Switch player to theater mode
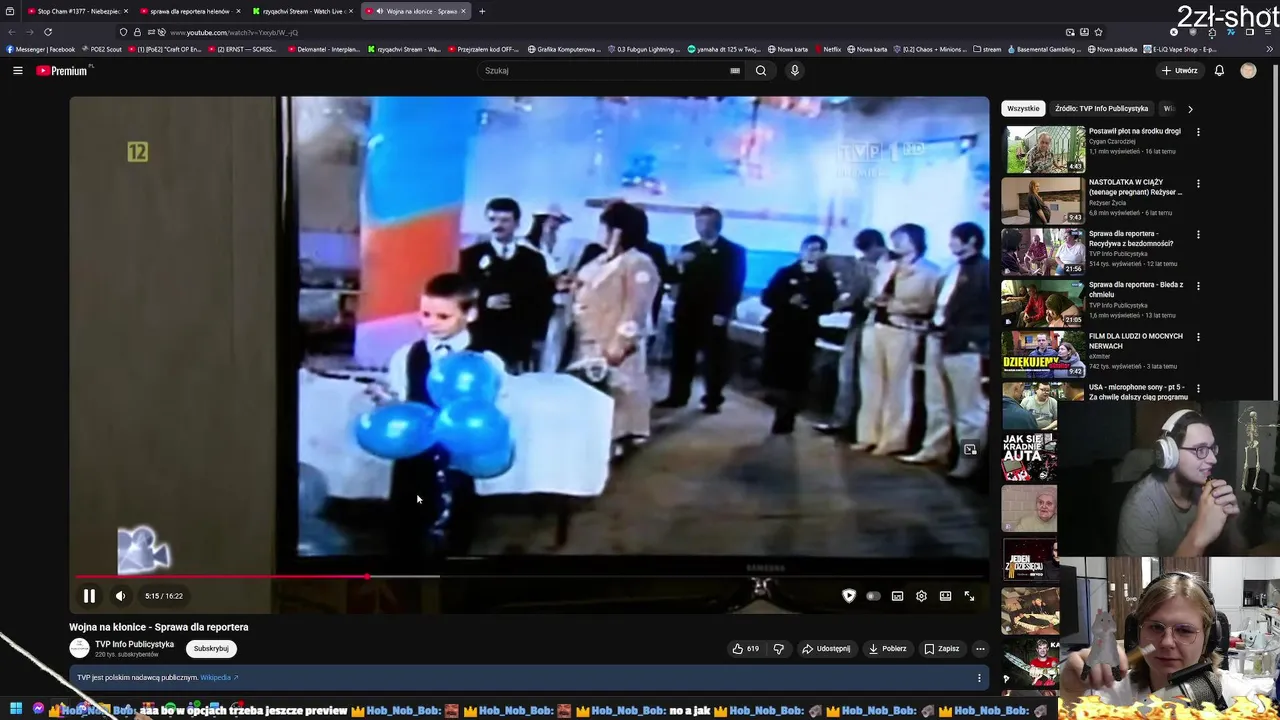The image size is (1280, 720). [x=945, y=596]
